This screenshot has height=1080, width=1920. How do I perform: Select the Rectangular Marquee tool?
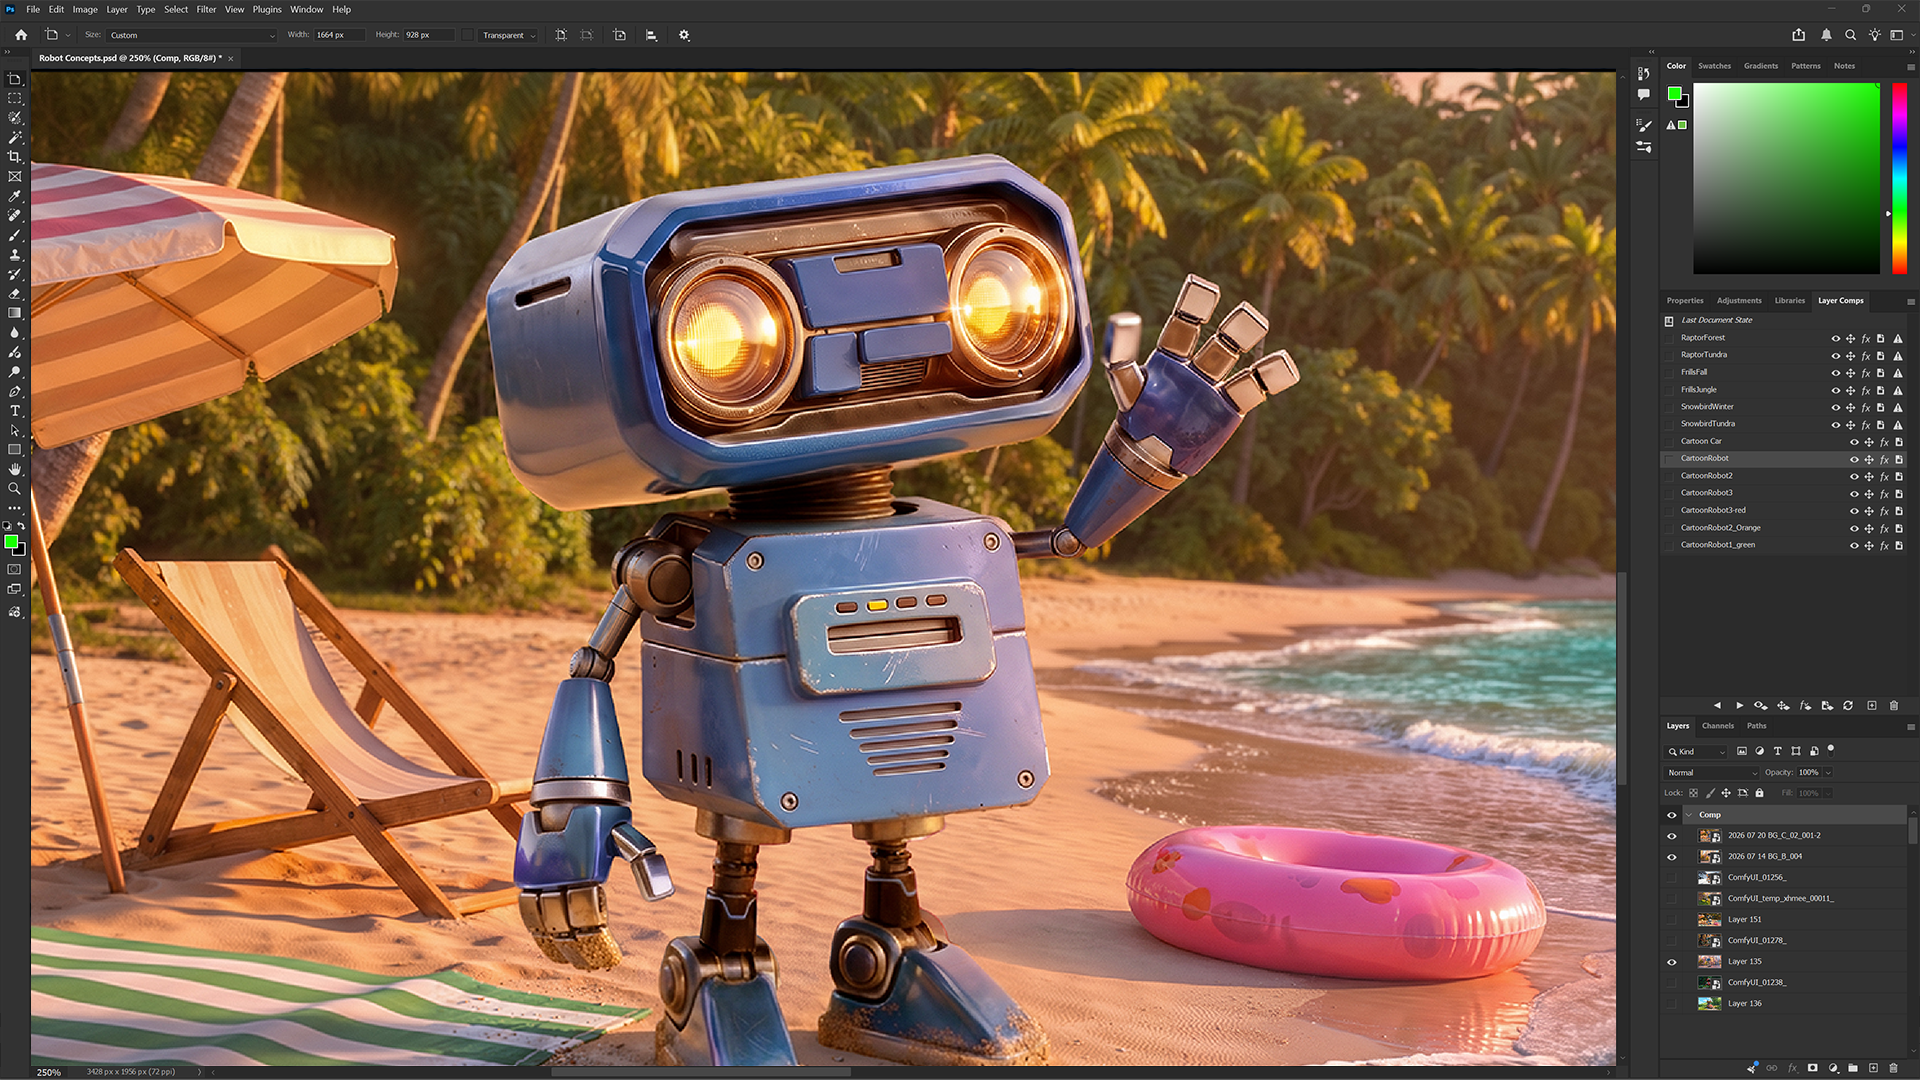[15, 99]
